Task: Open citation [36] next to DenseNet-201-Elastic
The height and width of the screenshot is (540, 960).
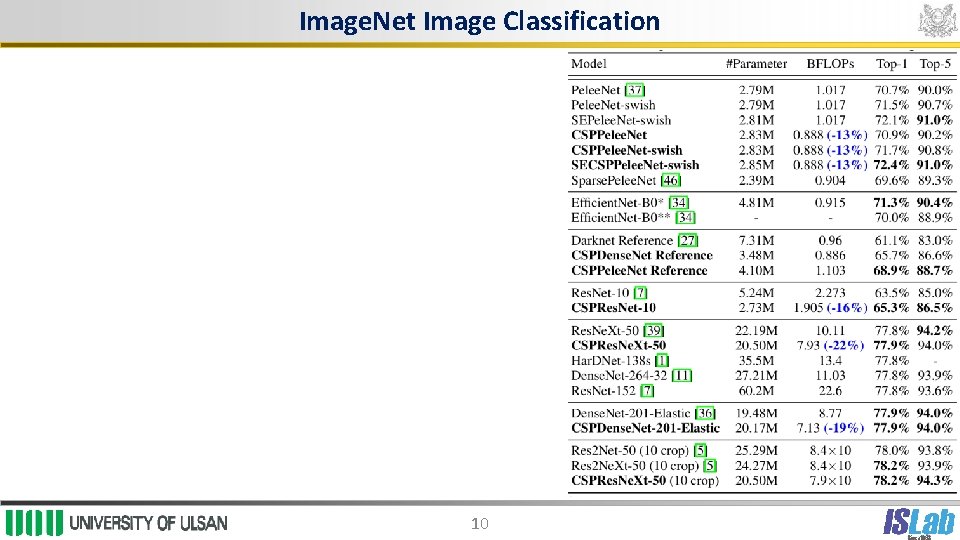Action: [x=705, y=413]
